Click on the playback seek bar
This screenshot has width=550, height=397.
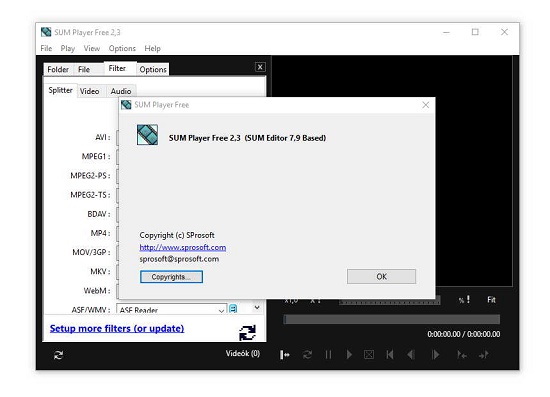pos(391,319)
